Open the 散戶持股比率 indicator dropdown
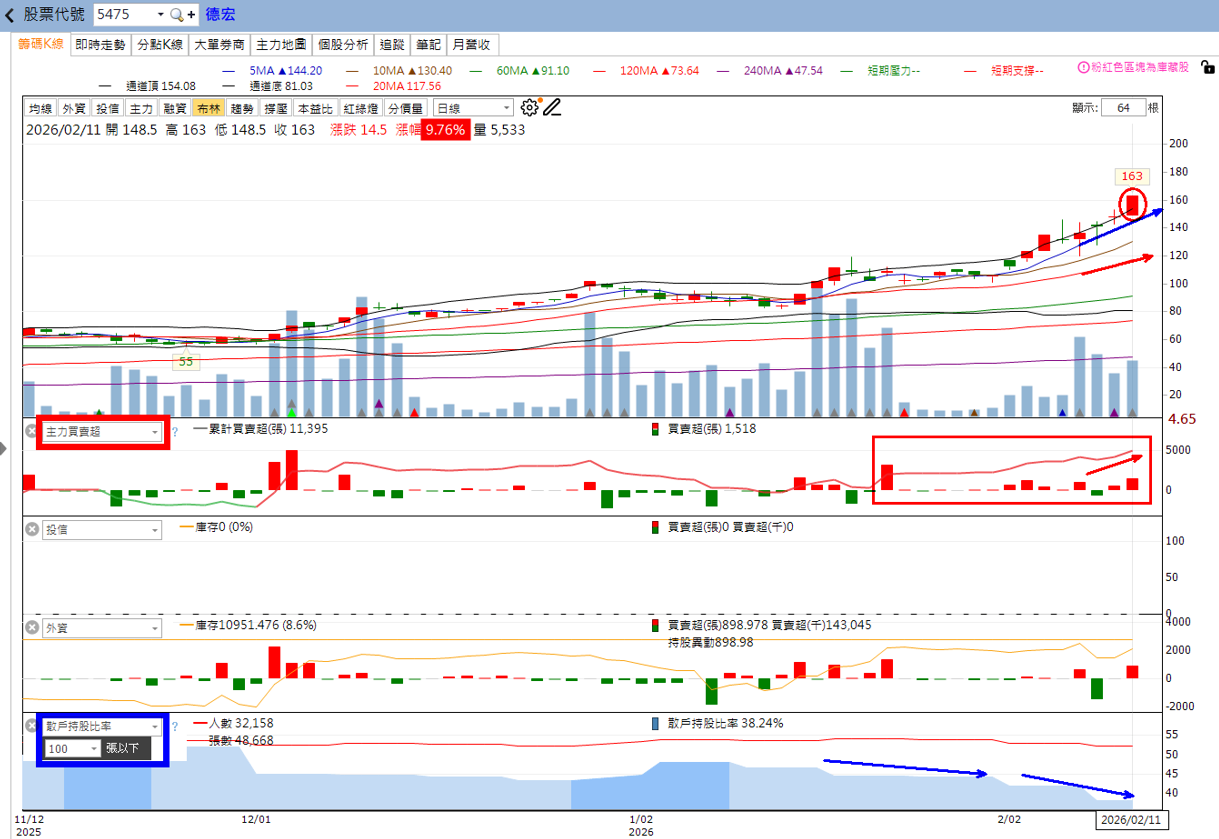 (153, 727)
